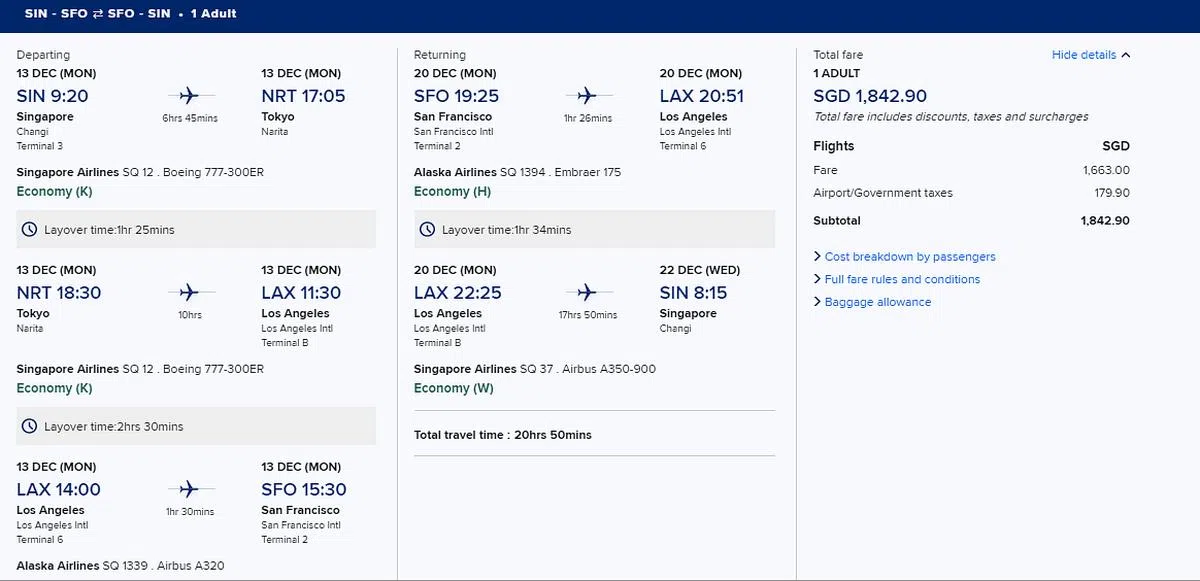Click the airplane icon on NRT to LAX flight
The image size is (1200, 581).
click(x=189, y=292)
